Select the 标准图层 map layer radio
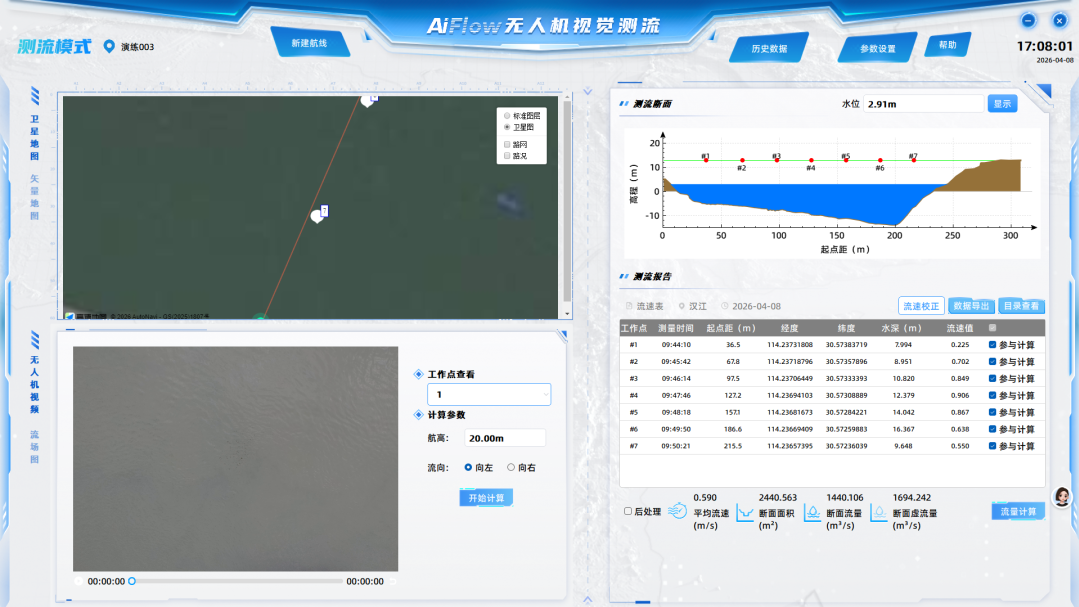 point(507,116)
